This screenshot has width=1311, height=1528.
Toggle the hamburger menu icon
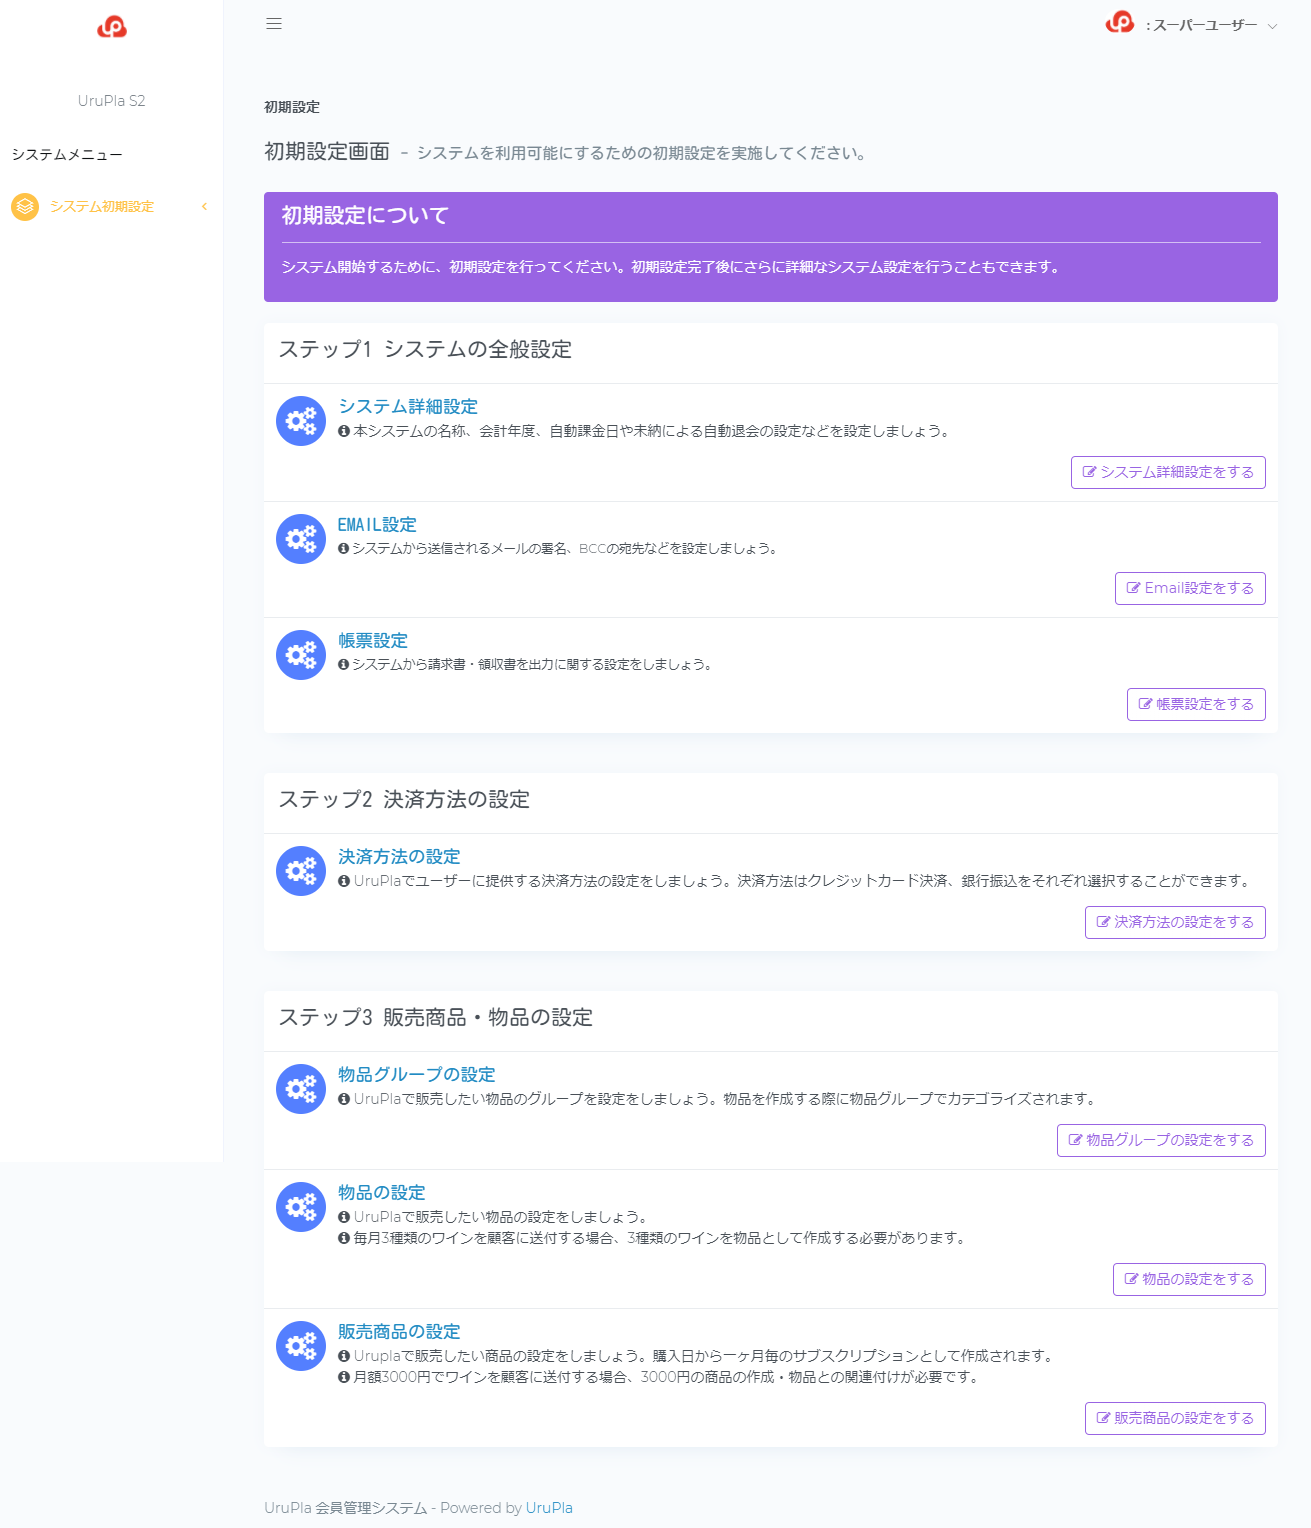[274, 24]
